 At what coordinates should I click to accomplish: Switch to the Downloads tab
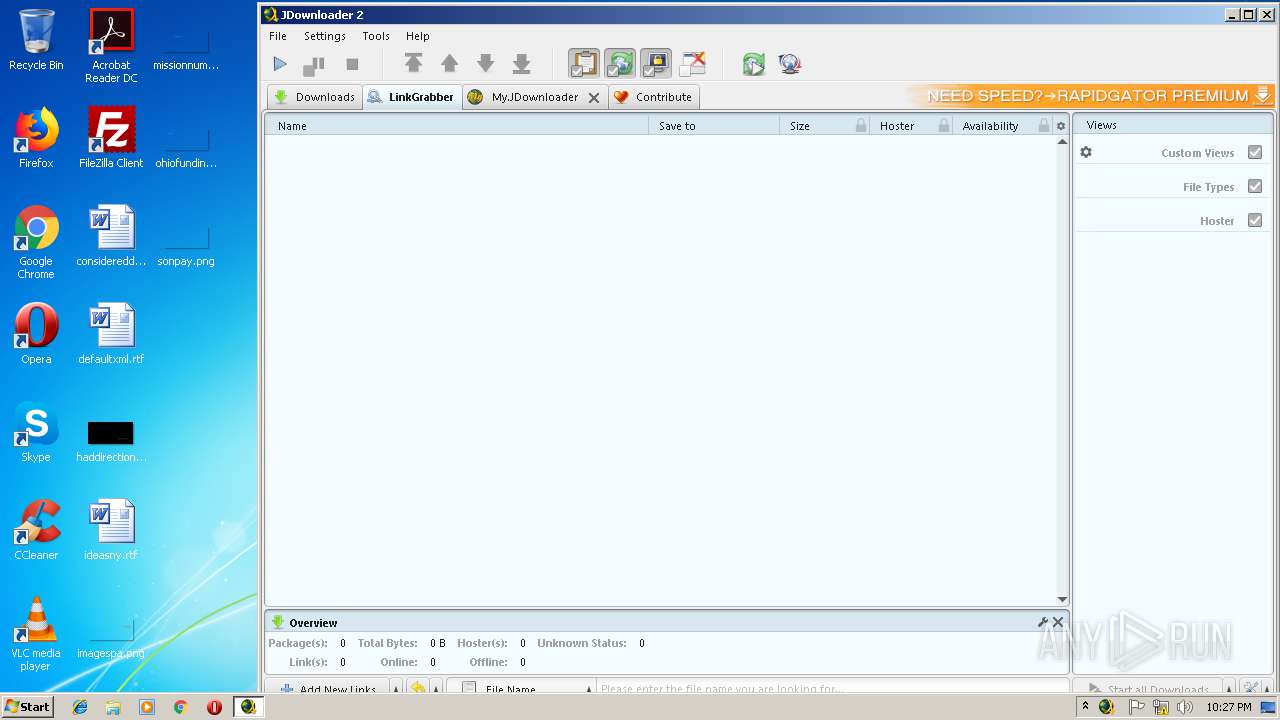tap(314, 97)
